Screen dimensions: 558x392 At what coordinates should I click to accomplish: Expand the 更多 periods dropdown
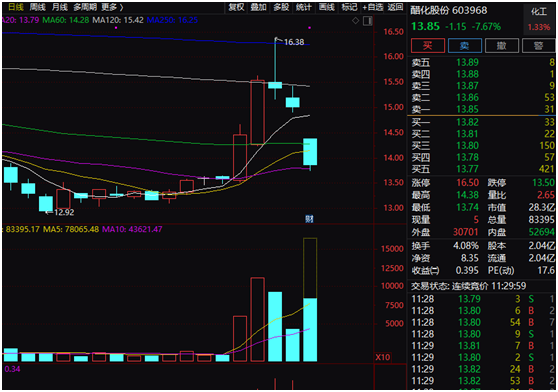pos(112,7)
